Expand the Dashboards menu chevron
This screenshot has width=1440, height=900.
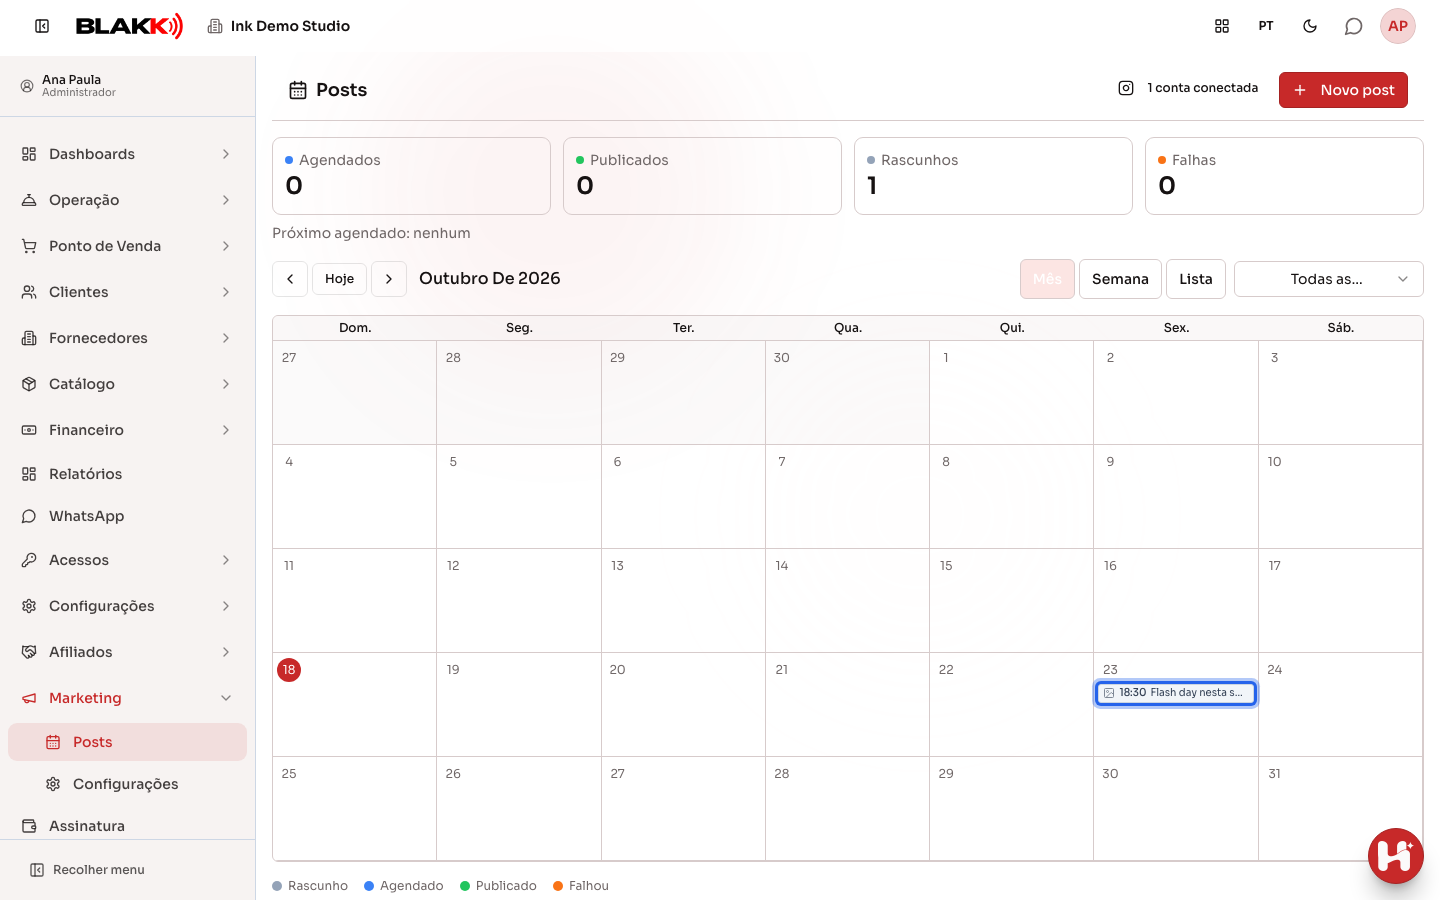(226, 154)
